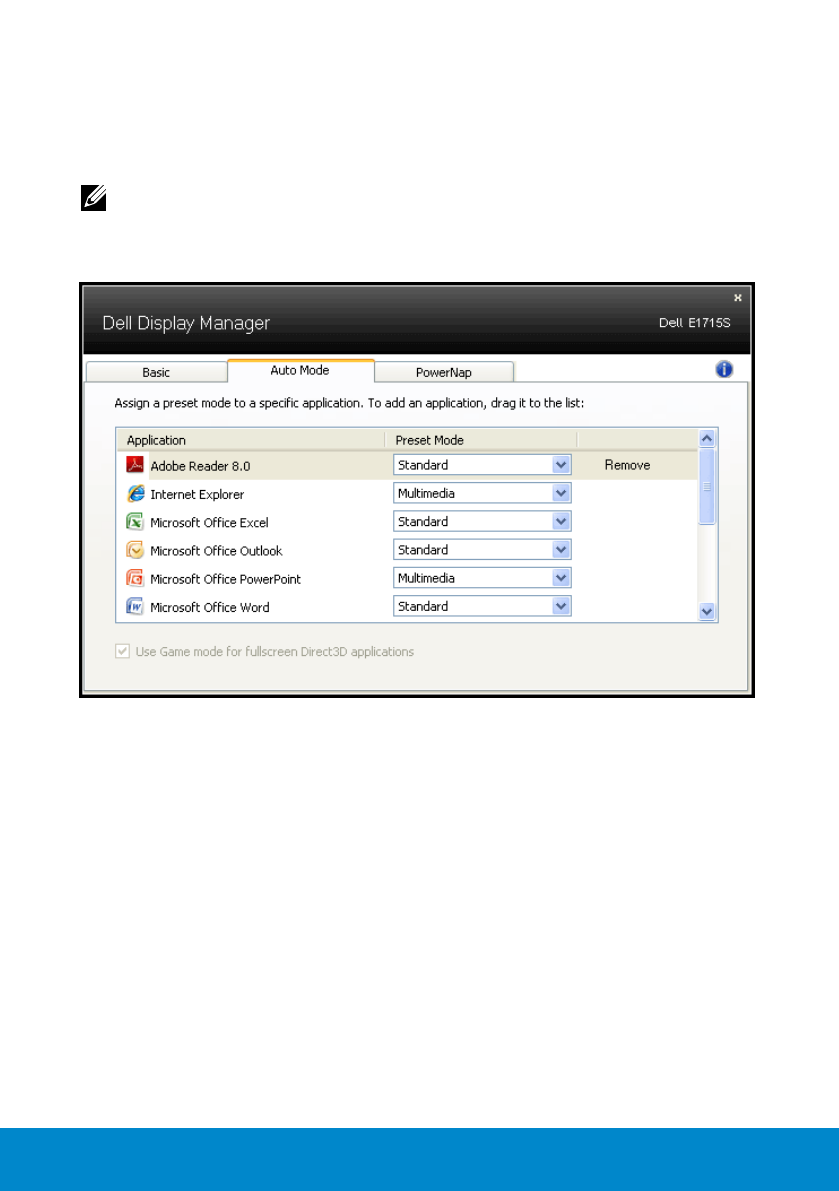Open the blue info icon
The image size is (839, 1191).
[x=724, y=369]
